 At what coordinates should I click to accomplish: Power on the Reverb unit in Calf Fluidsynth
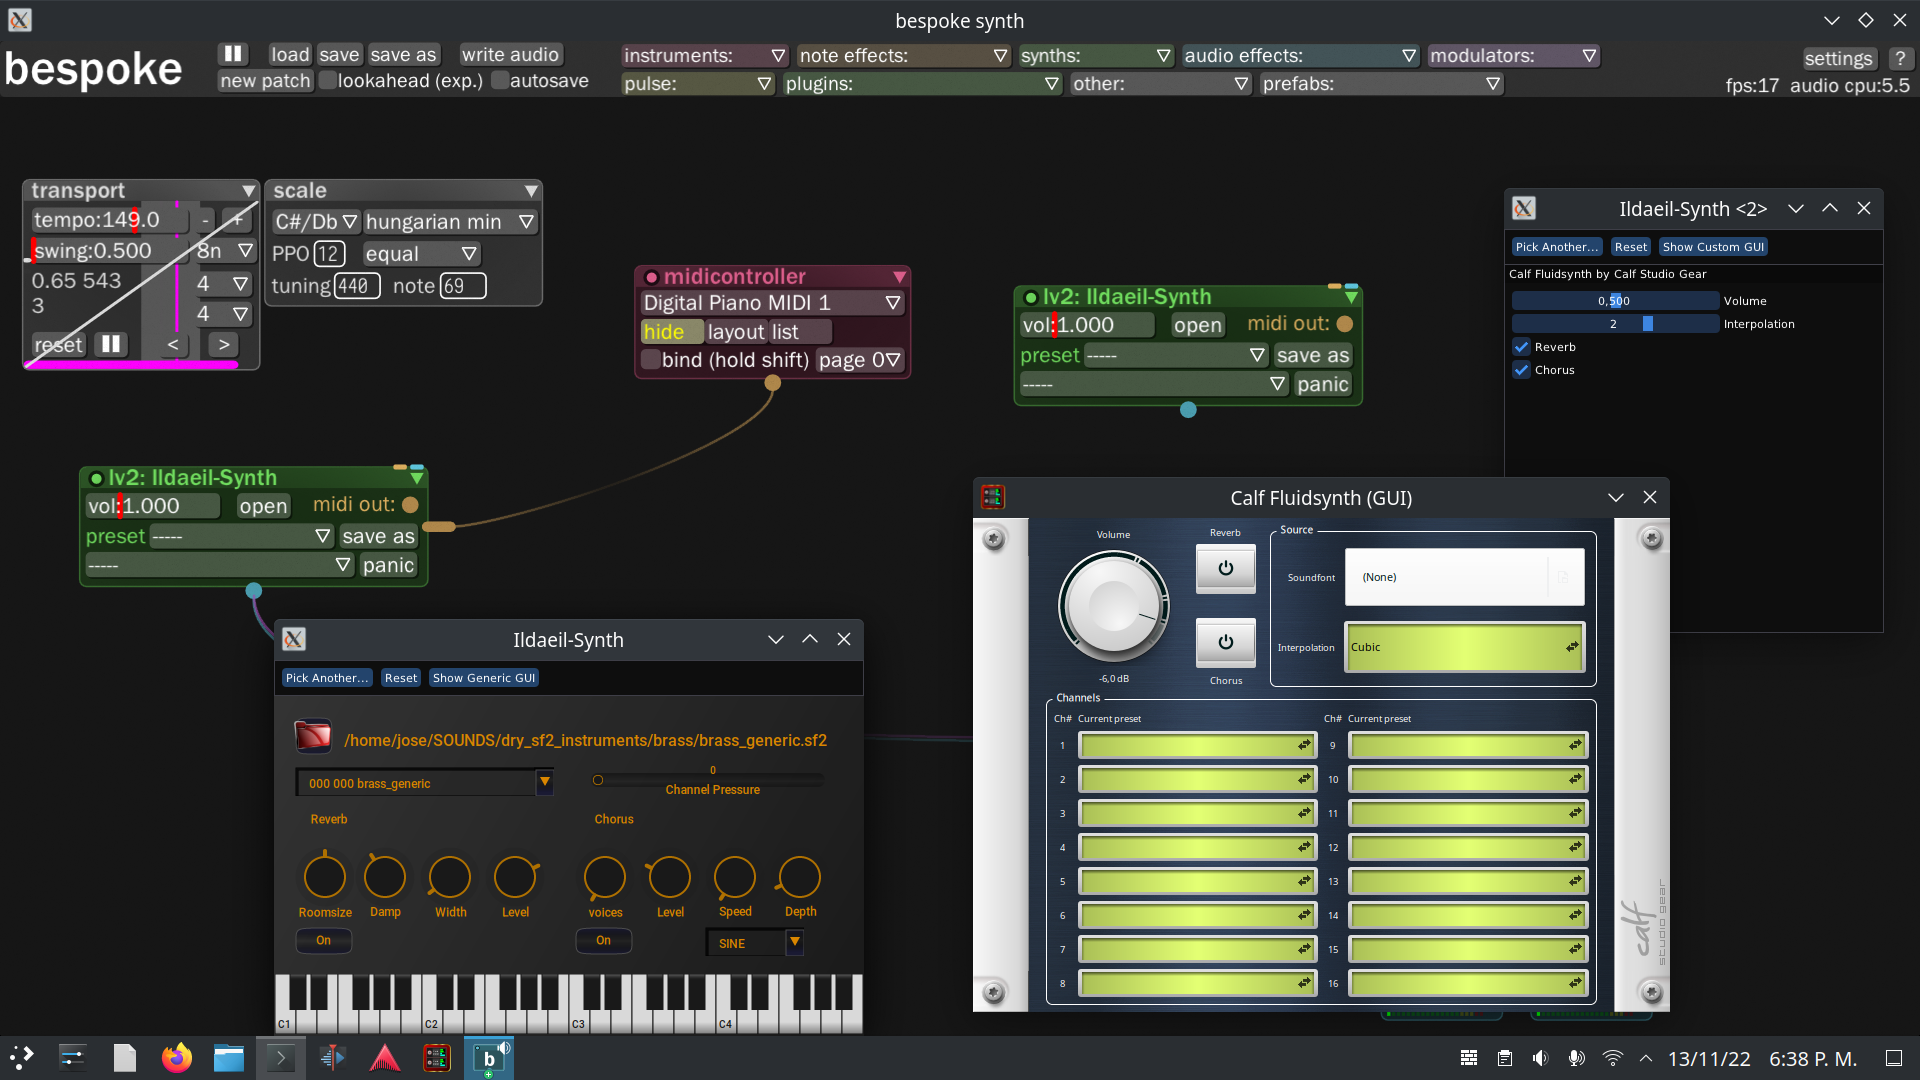1225,568
